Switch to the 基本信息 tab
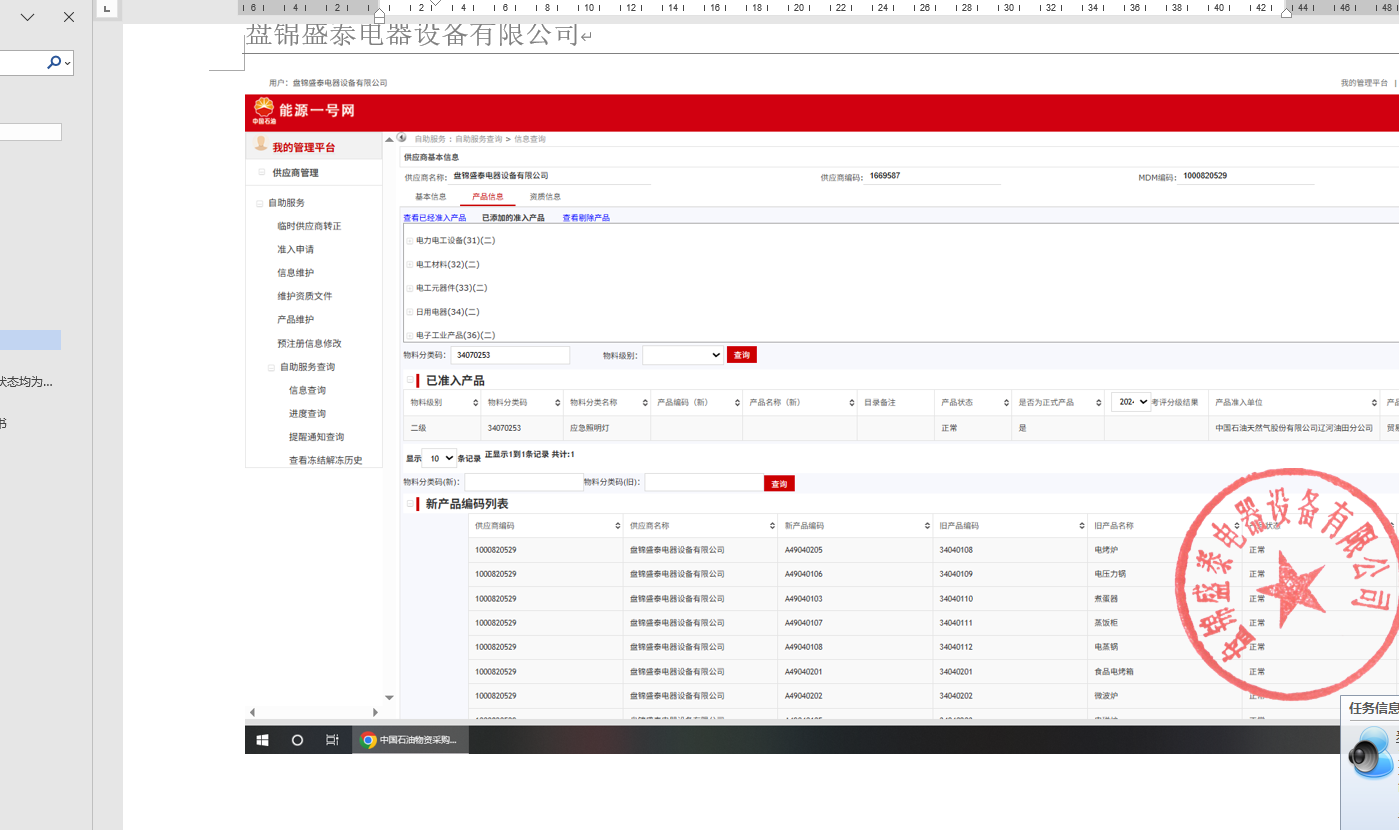Image resolution: width=1399 pixels, height=830 pixels. pyautogui.click(x=431, y=197)
